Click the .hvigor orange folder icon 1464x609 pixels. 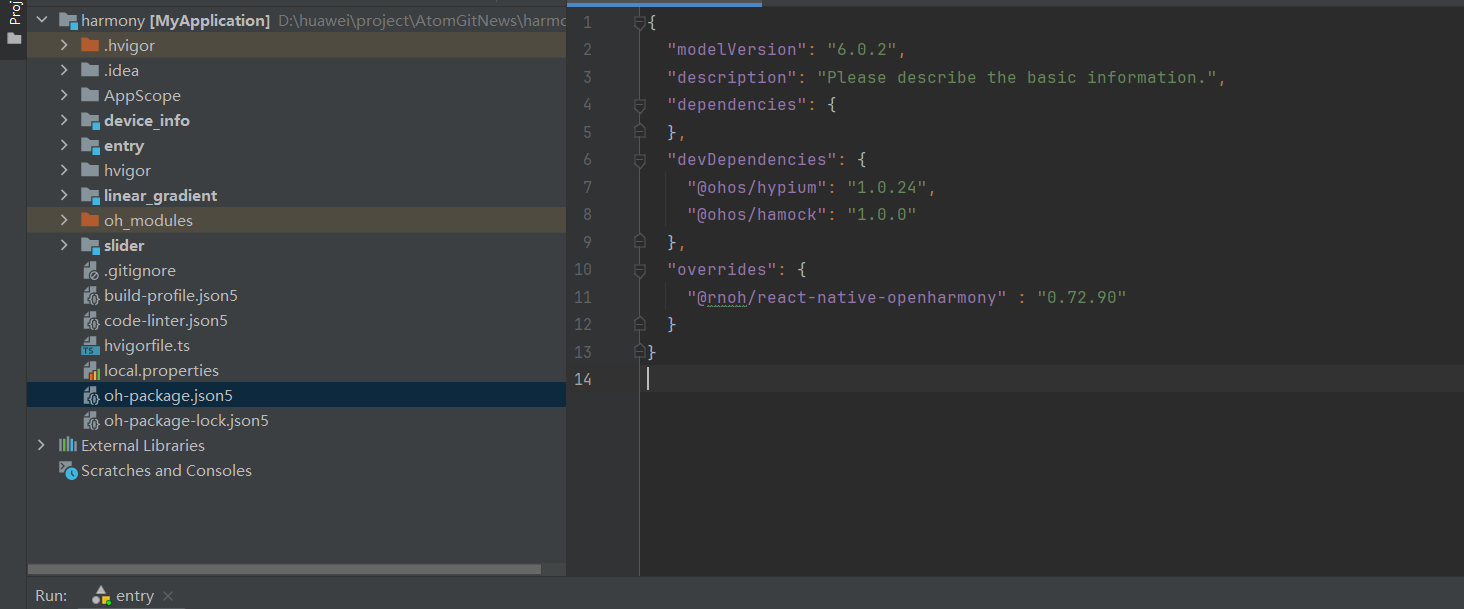pos(90,45)
